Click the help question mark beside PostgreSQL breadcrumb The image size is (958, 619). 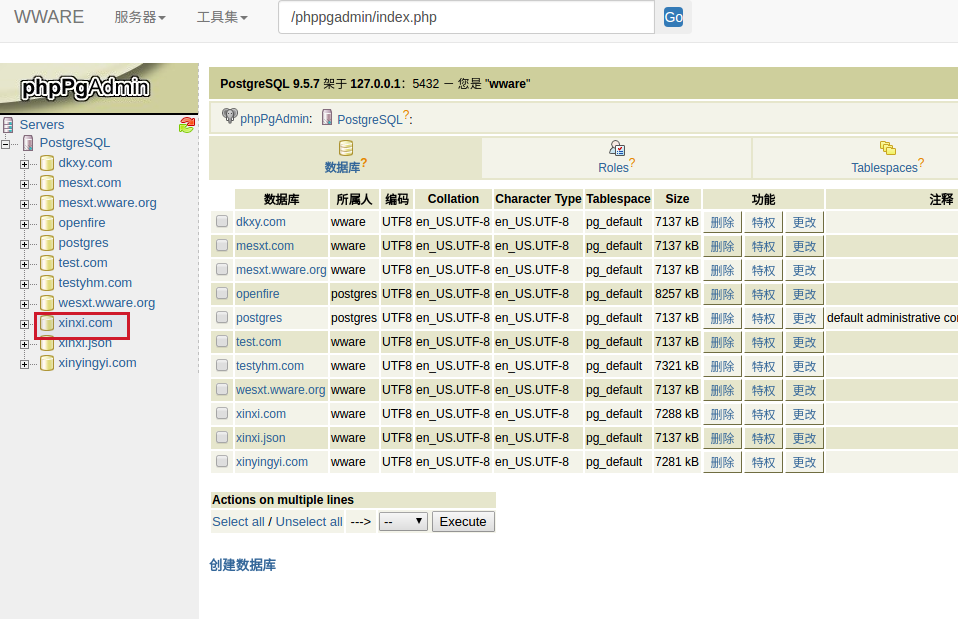pyautogui.click(x=406, y=114)
